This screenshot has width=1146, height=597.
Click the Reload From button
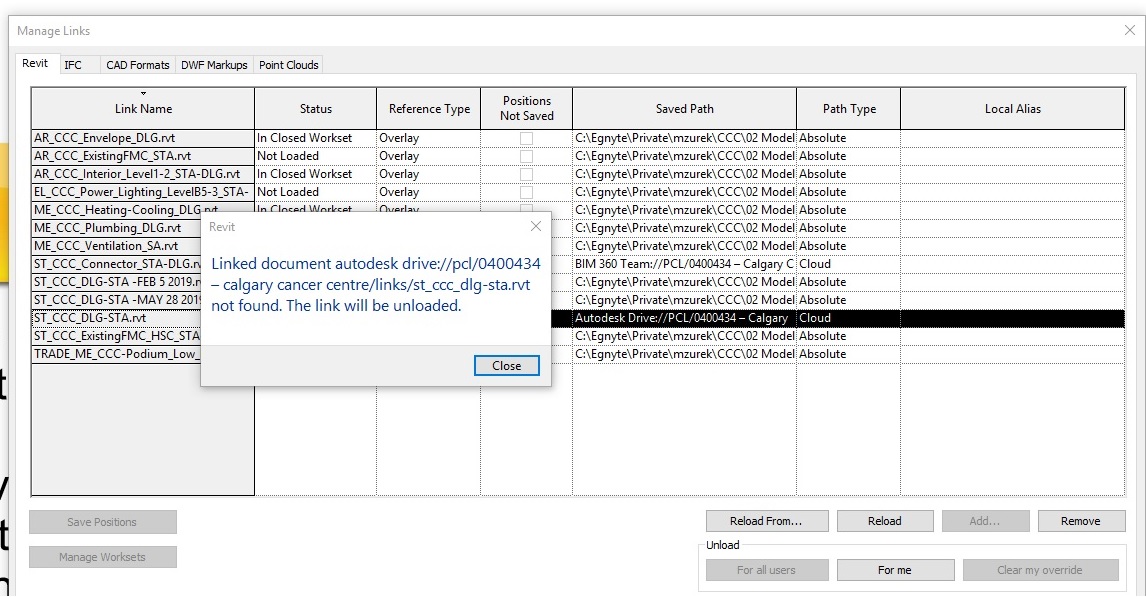point(766,520)
